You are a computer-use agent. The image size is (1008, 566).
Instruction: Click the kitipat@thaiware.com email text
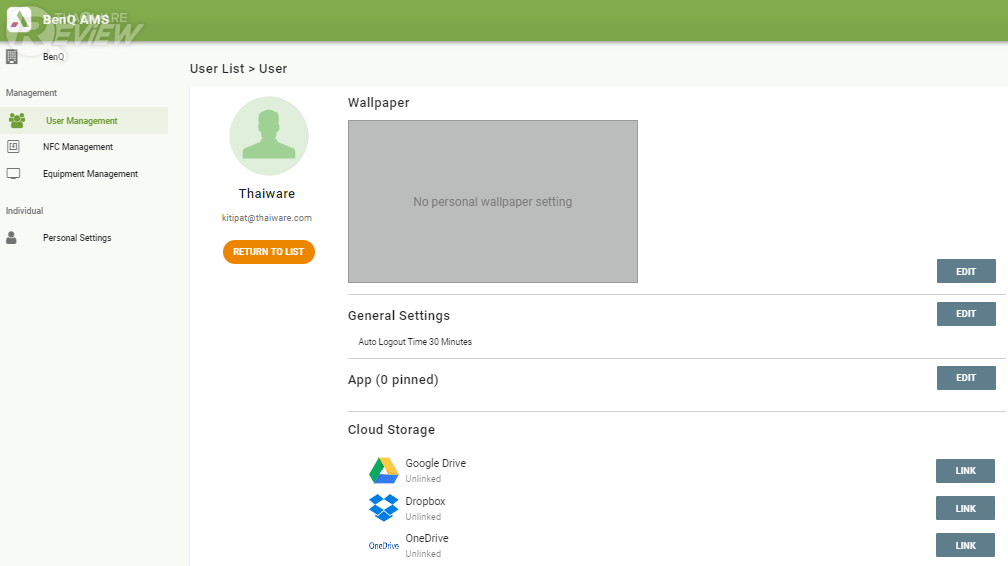267,218
